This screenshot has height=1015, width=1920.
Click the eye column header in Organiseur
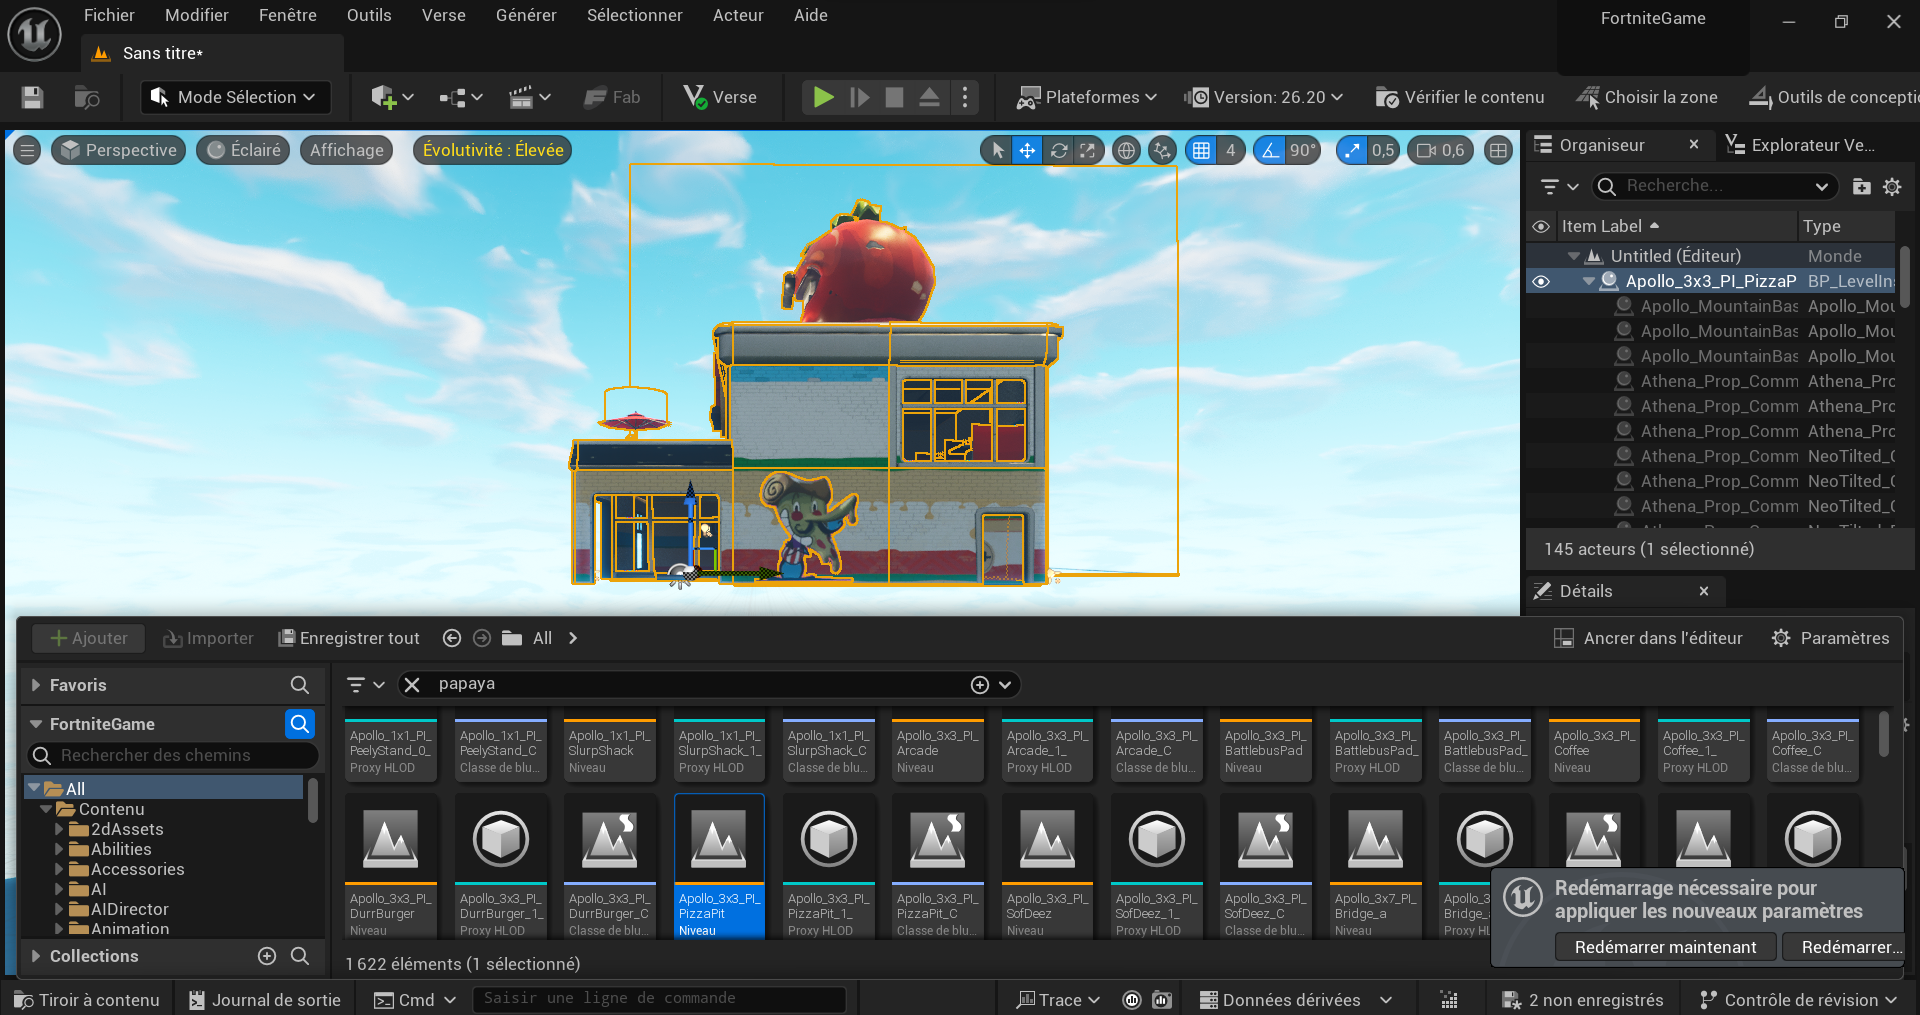pyautogui.click(x=1541, y=227)
